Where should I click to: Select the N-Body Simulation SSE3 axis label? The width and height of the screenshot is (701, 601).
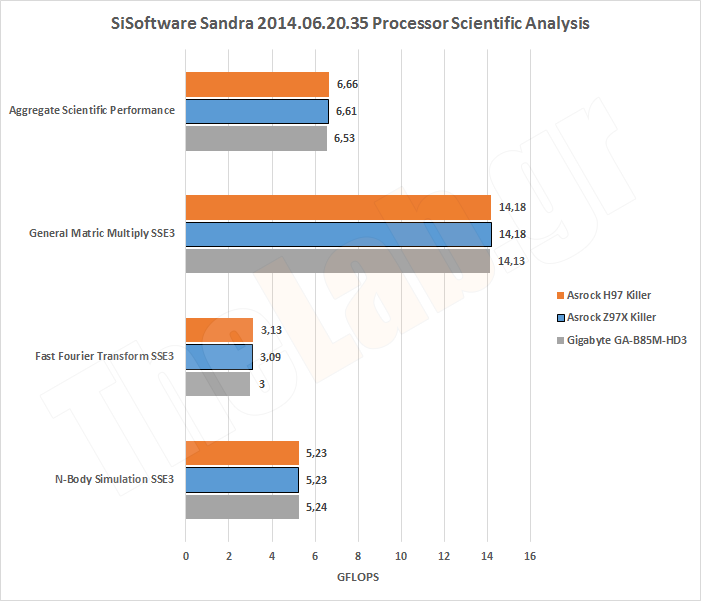point(114,480)
